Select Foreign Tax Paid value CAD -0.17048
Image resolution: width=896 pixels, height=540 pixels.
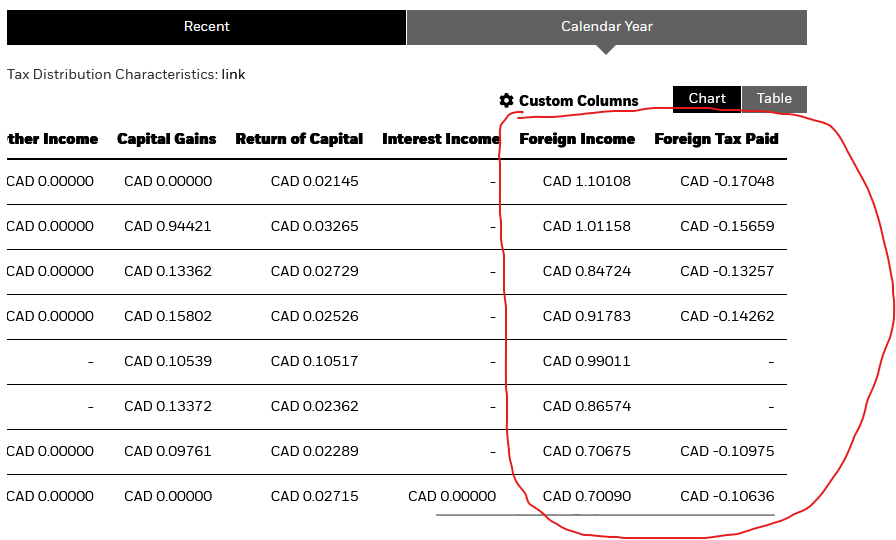click(727, 181)
